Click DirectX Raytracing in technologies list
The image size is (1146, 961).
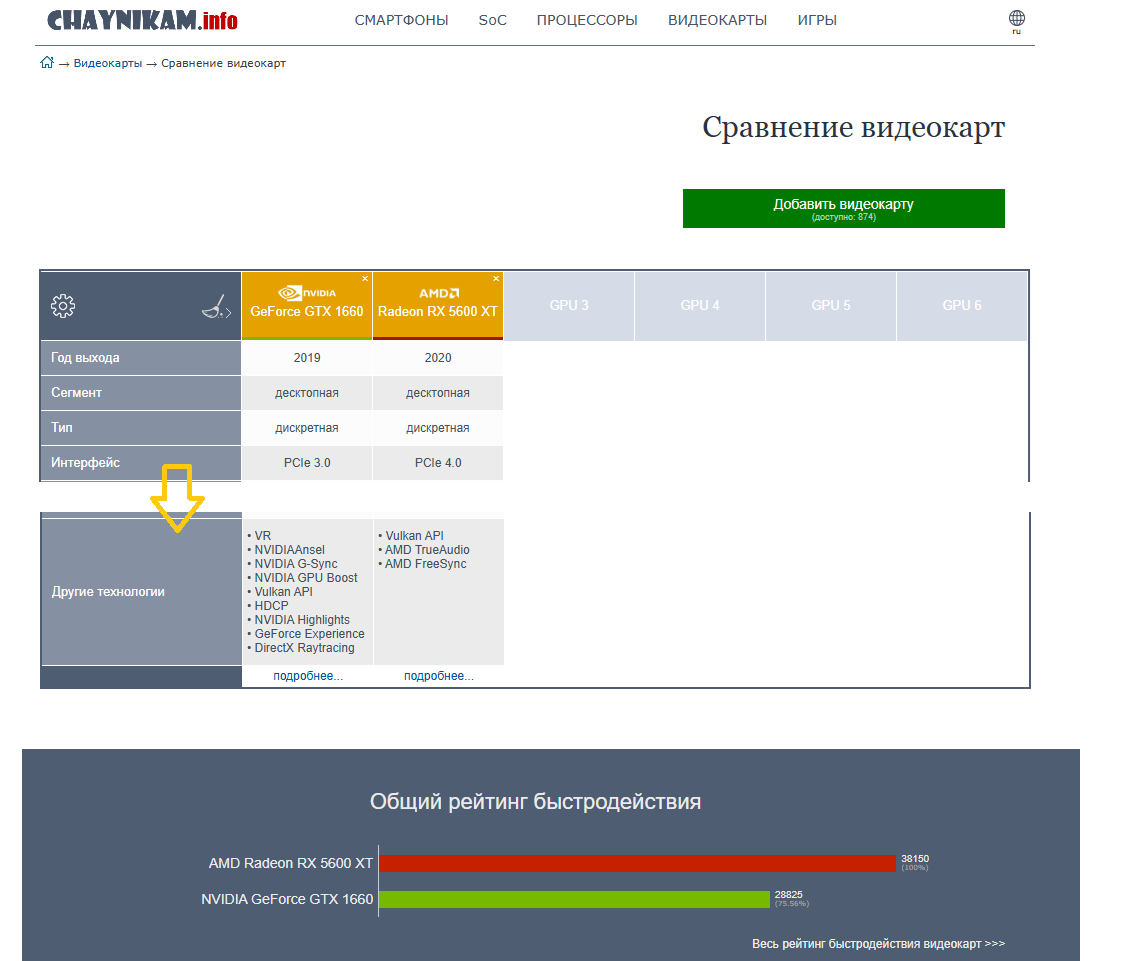[x=304, y=647]
